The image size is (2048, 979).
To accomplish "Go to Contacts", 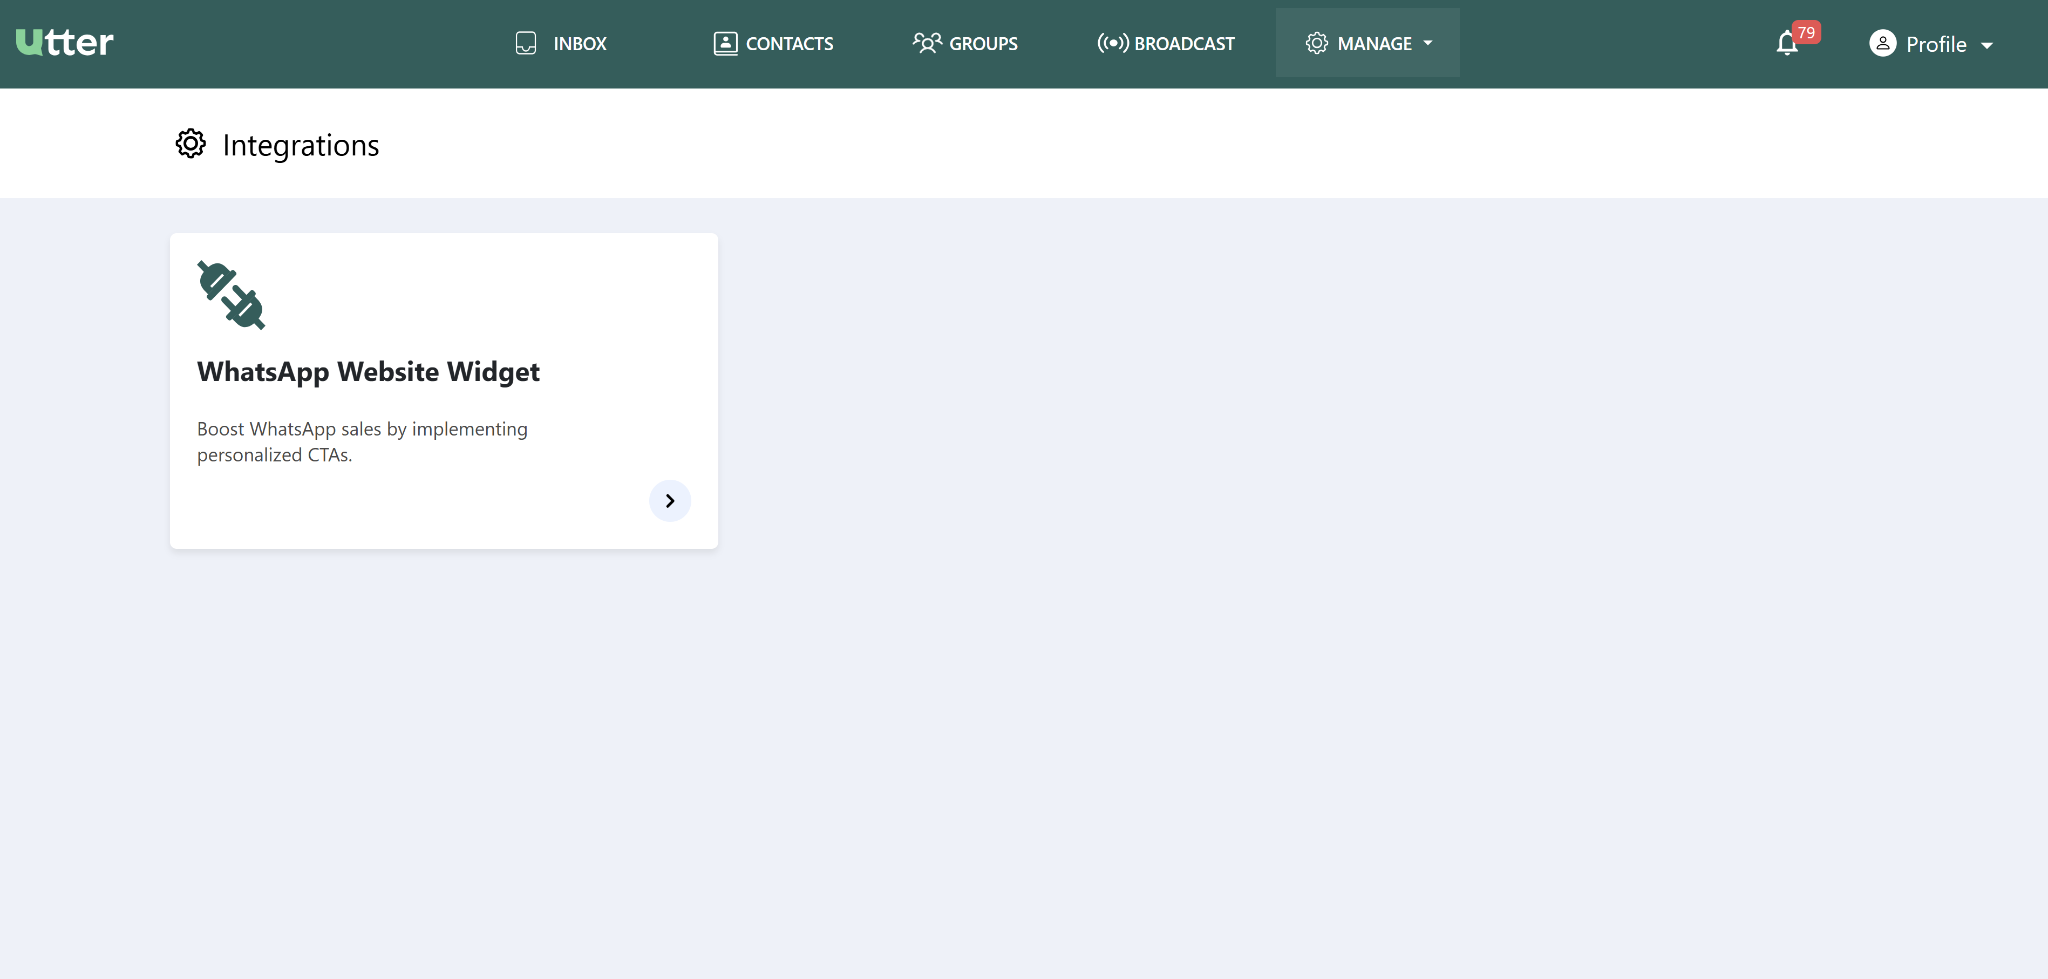I will [x=773, y=43].
